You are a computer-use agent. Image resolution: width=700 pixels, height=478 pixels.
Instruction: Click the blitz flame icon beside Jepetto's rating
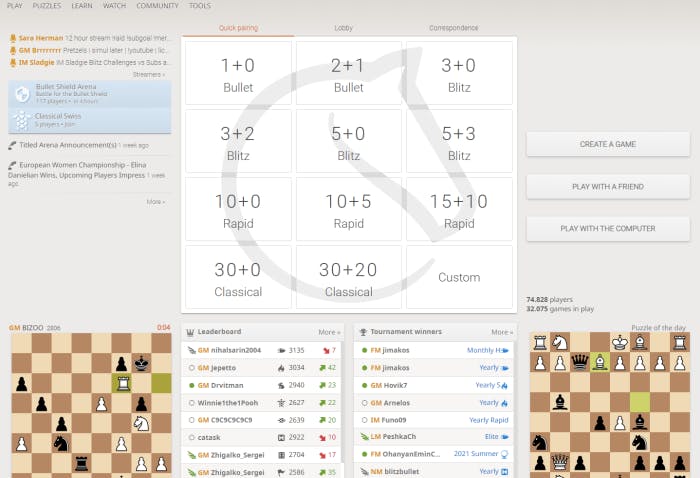point(280,368)
